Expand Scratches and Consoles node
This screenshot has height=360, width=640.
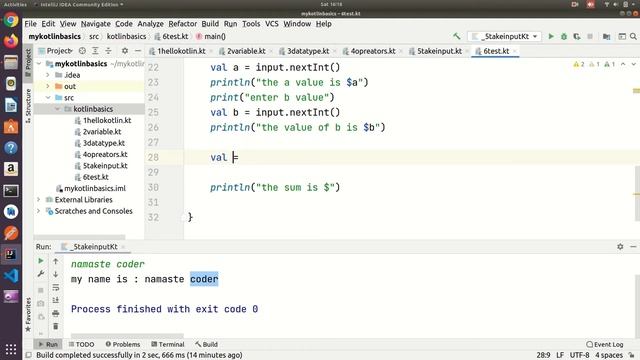39,211
